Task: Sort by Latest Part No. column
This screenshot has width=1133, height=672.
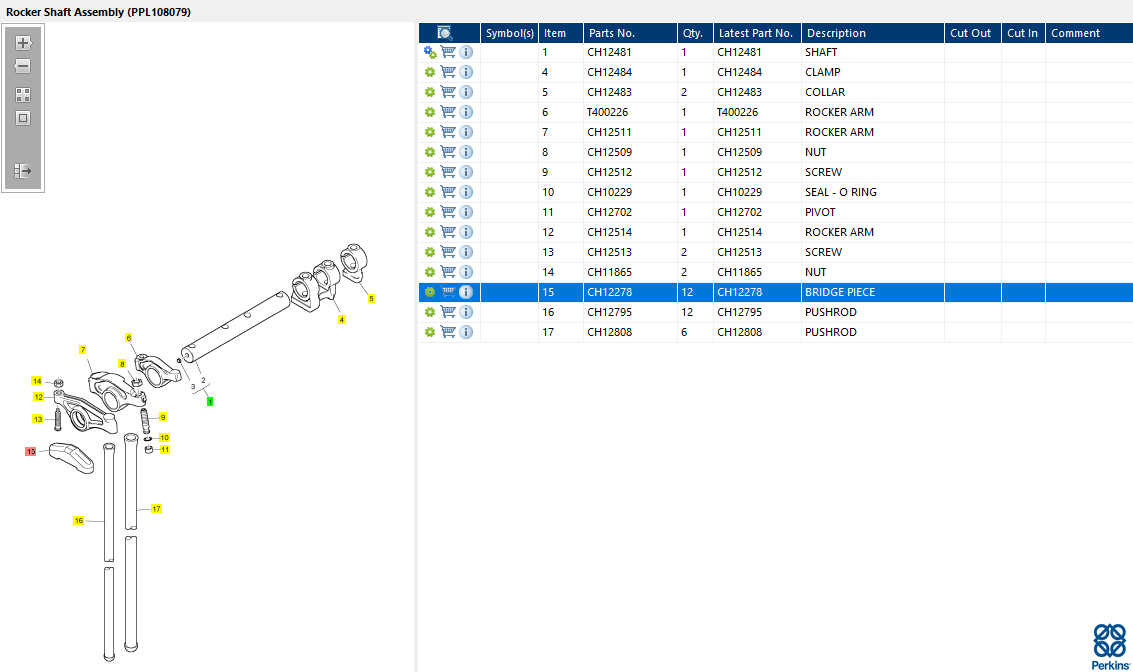Action: pos(757,33)
